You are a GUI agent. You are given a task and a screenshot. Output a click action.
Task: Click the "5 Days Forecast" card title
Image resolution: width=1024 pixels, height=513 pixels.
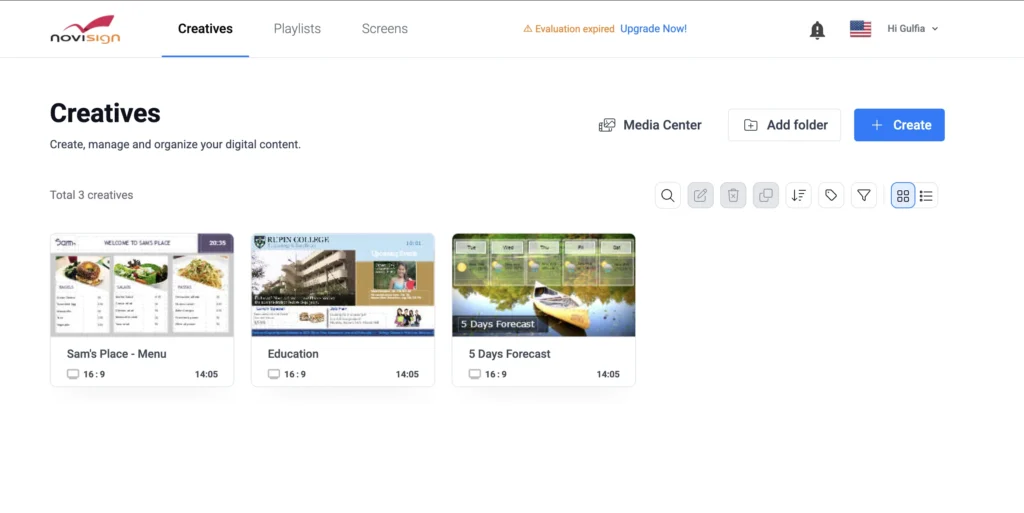[509, 354]
